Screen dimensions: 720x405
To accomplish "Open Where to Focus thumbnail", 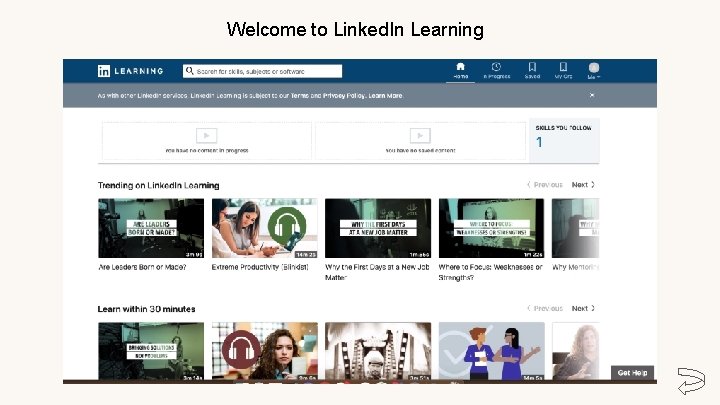I will coord(491,228).
